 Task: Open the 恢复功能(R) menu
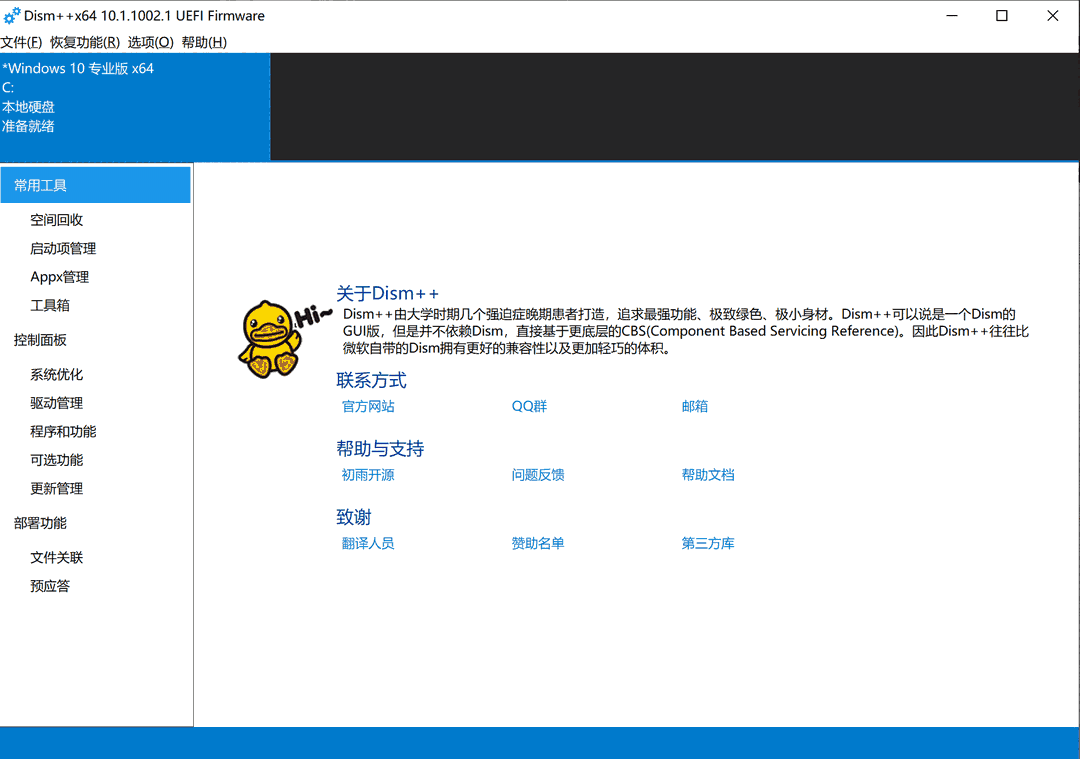(85, 42)
